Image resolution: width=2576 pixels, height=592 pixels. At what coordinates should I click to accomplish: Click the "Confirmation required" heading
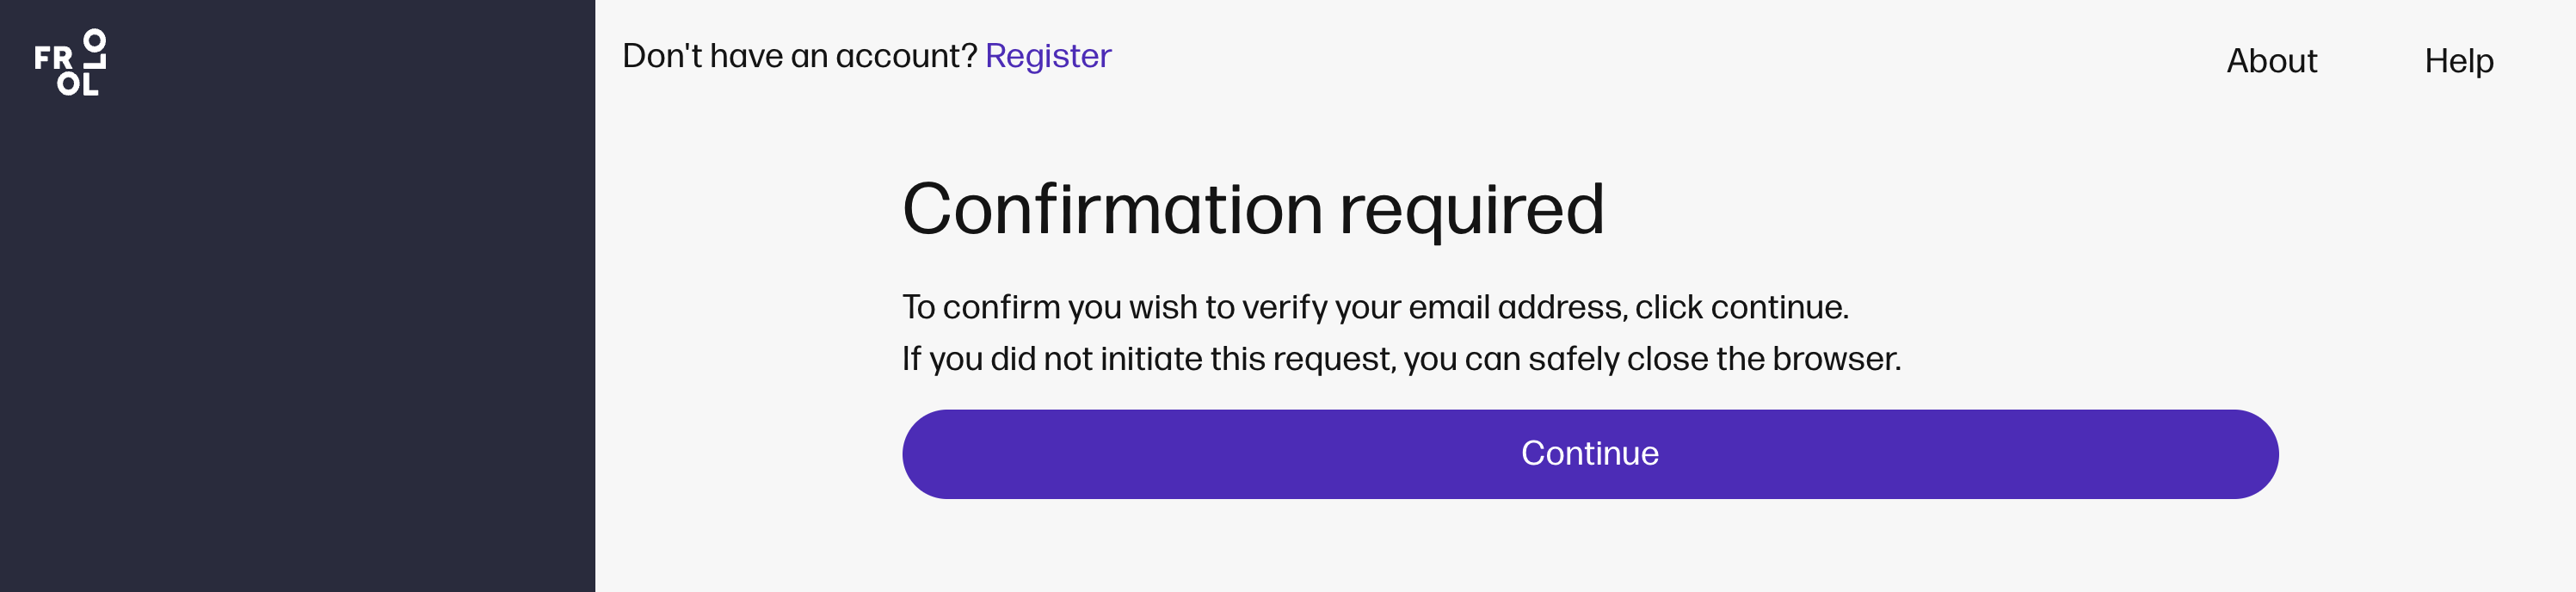(x=1252, y=210)
